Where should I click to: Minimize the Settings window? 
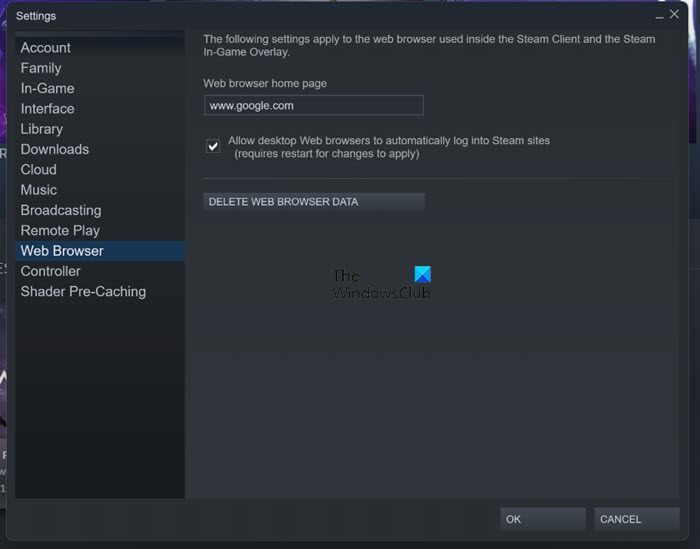pos(659,16)
